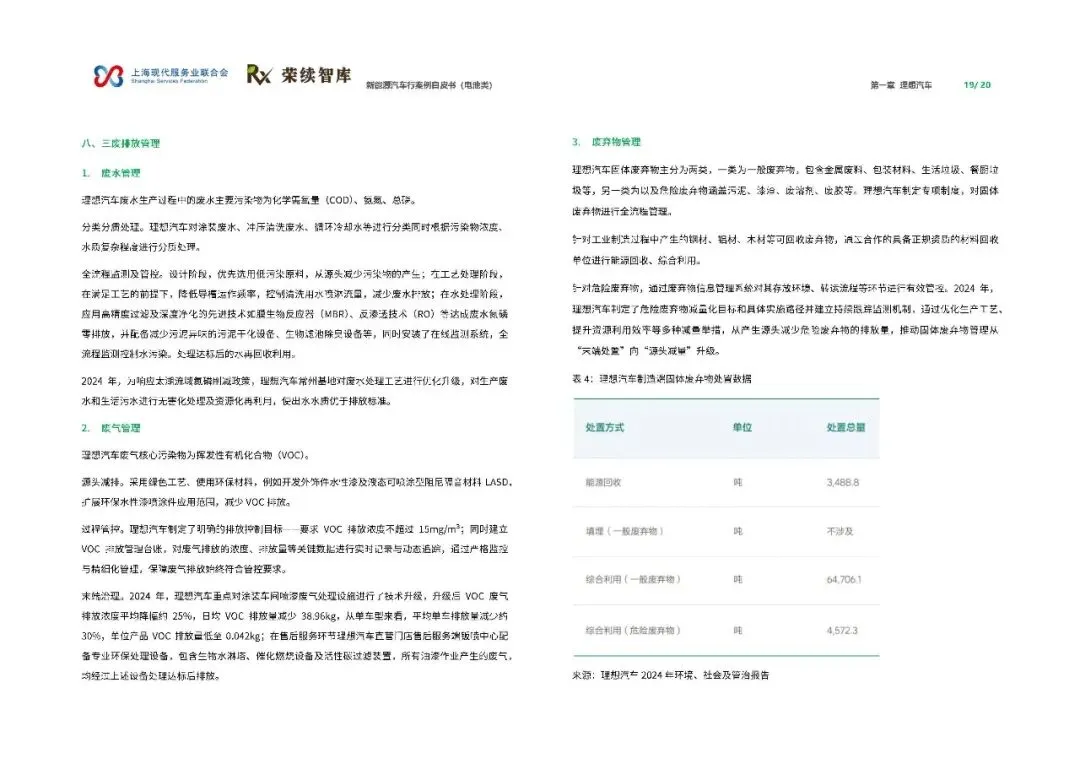
Task: Select the subheading 2. 废气管理
Action: (x=110, y=428)
